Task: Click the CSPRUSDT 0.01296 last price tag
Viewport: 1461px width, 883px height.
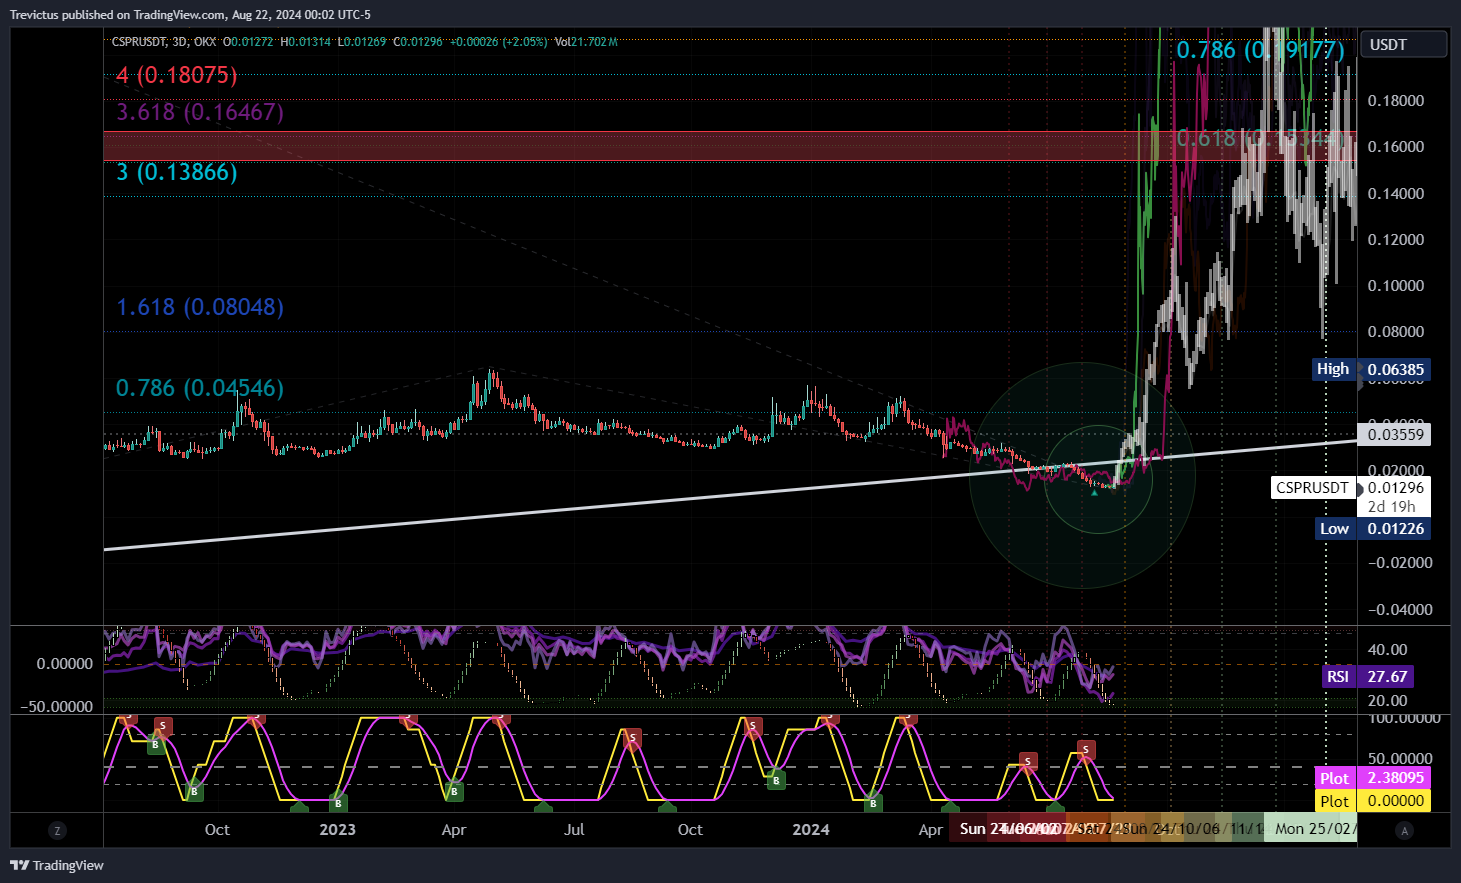Action: click(1351, 488)
